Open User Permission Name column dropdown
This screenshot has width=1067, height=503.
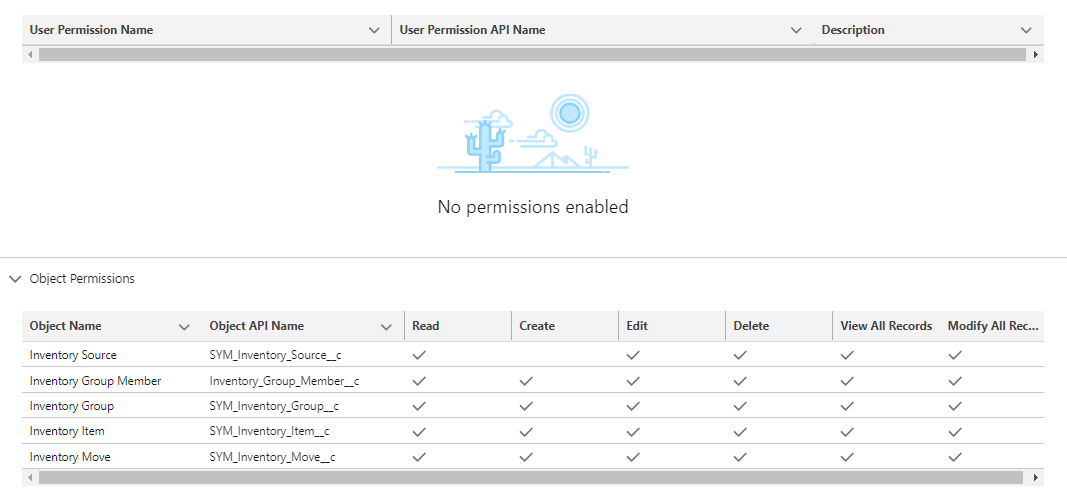click(374, 30)
